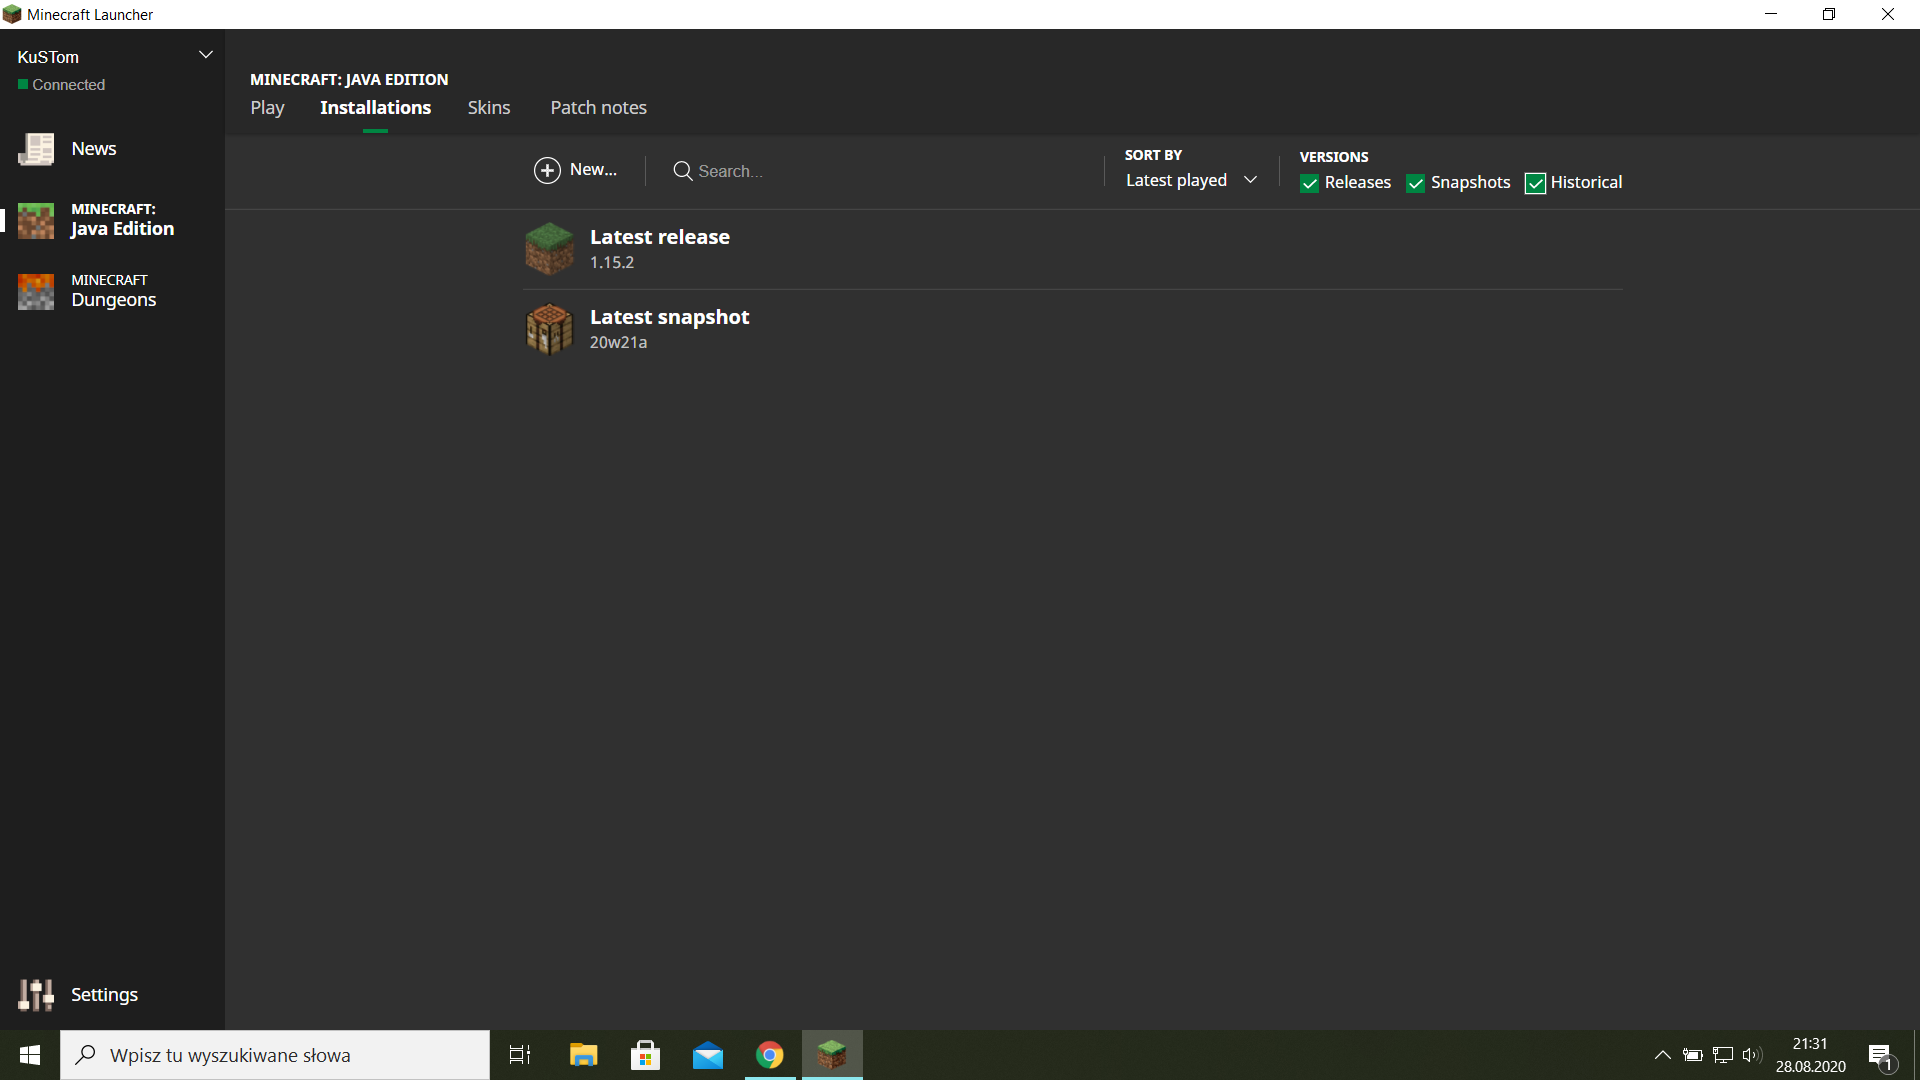Toggle the Snapshots versions checkbox
Viewport: 1920px width, 1080px height.
[1415, 183]
